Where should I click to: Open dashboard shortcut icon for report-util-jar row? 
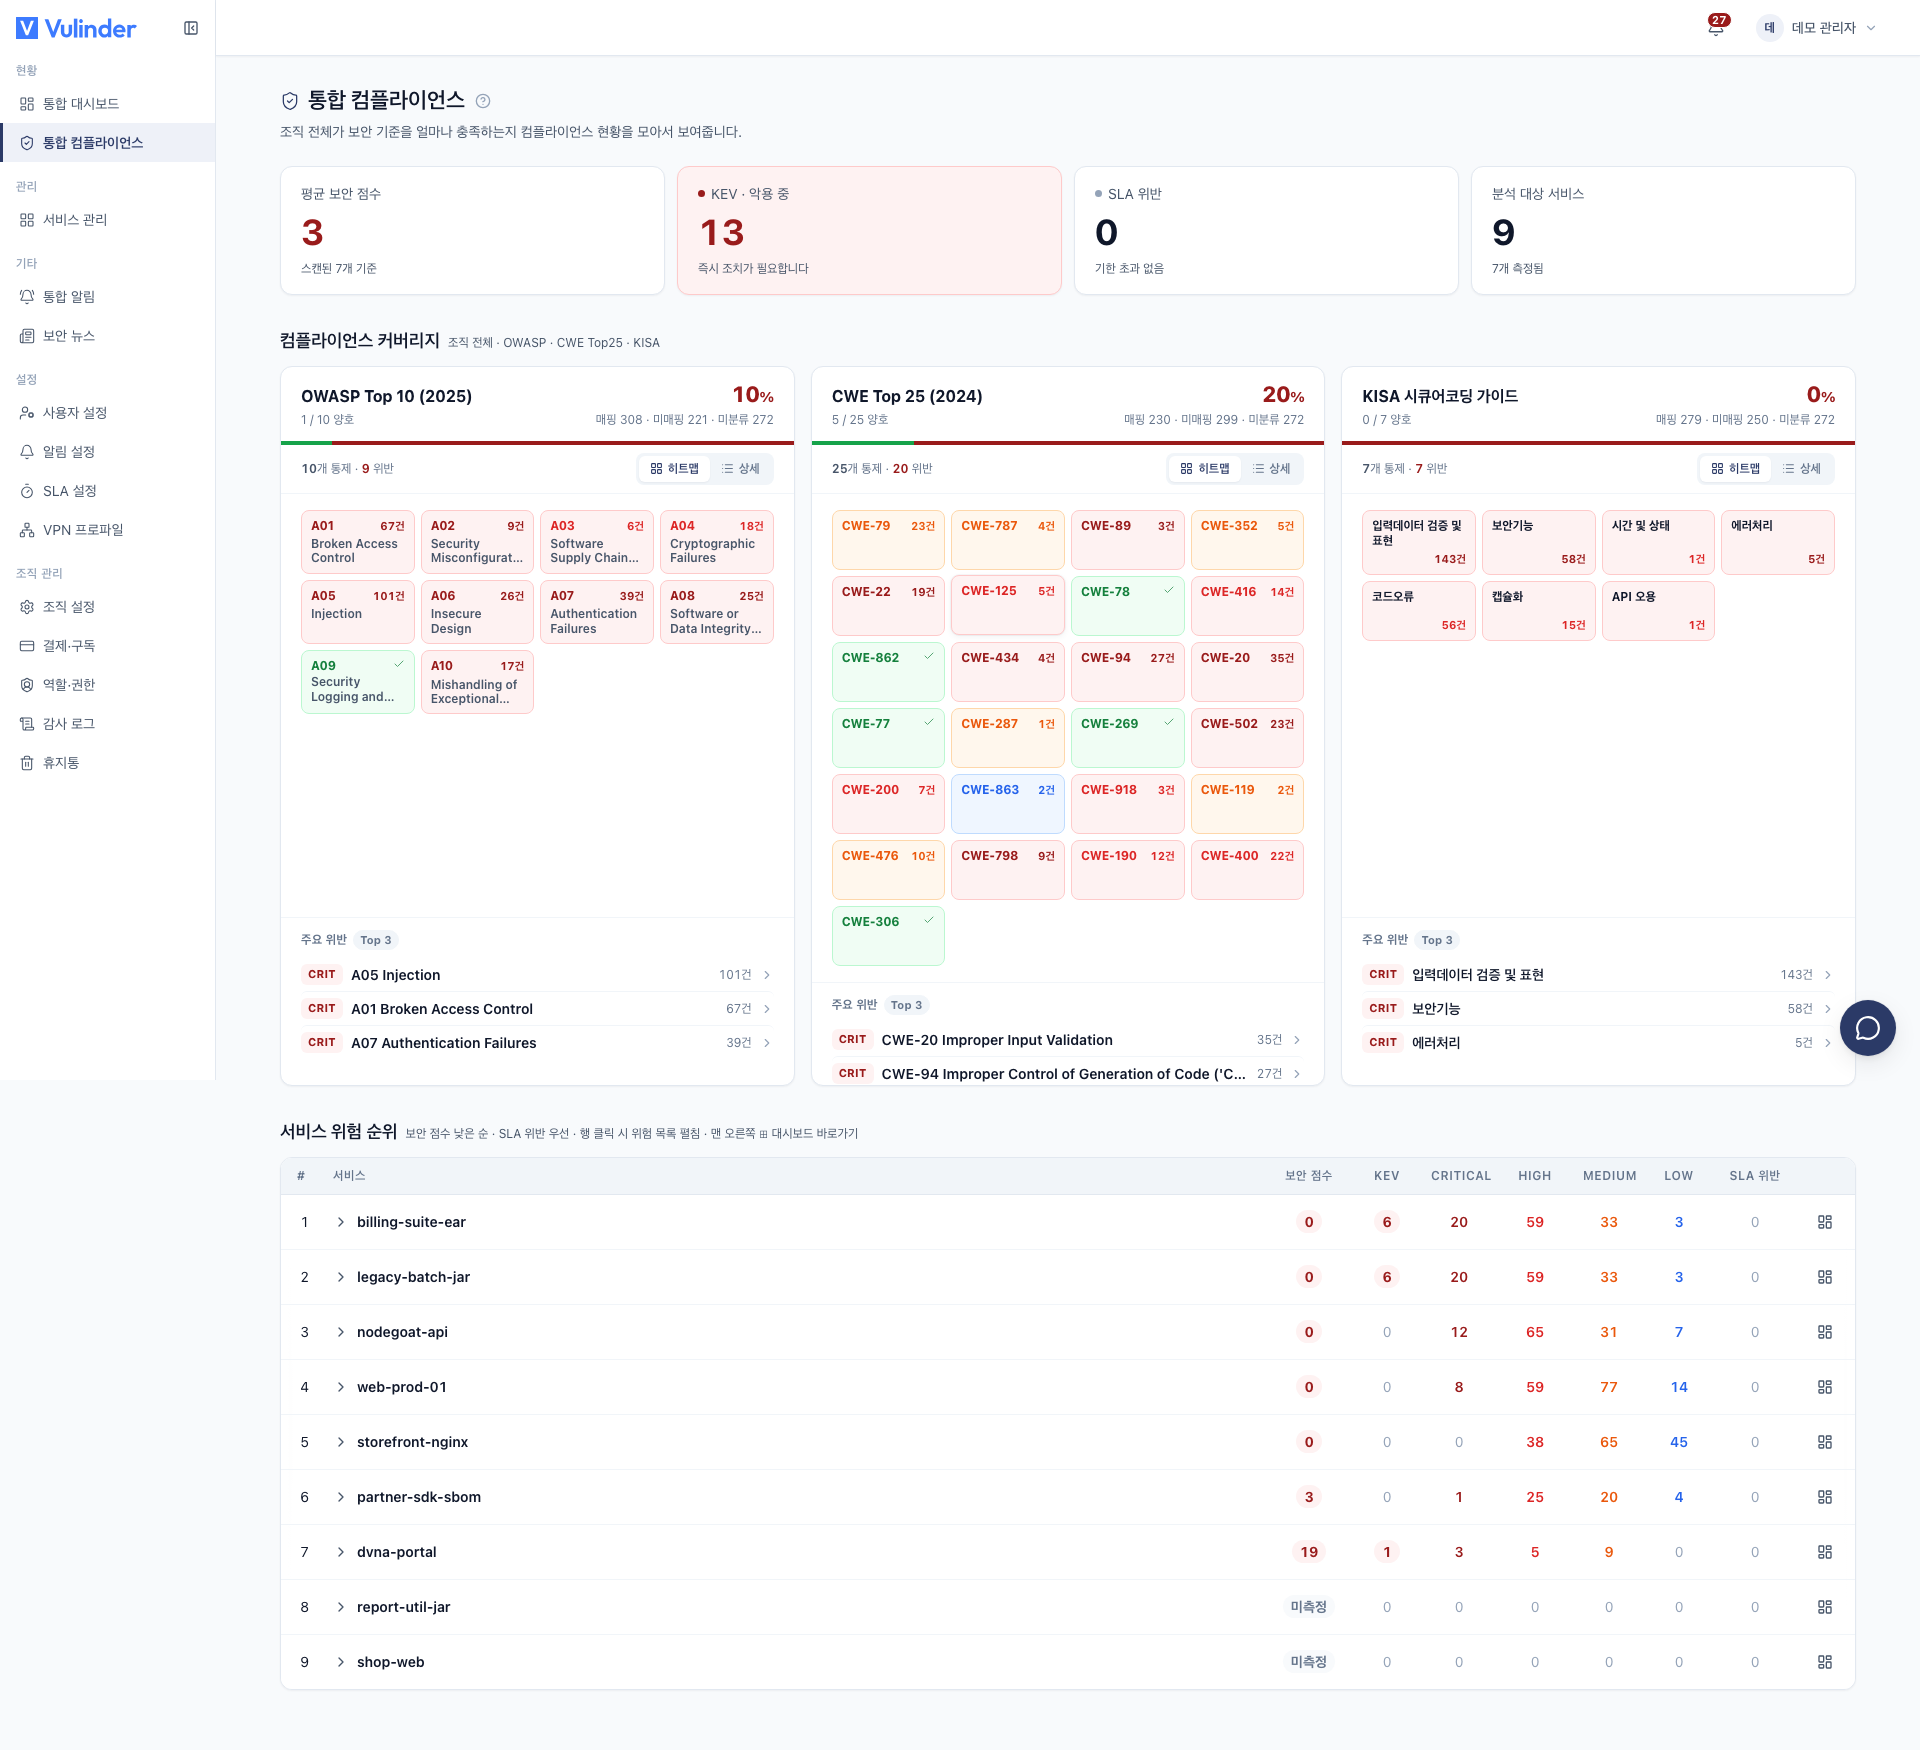click(1825, 1607)
